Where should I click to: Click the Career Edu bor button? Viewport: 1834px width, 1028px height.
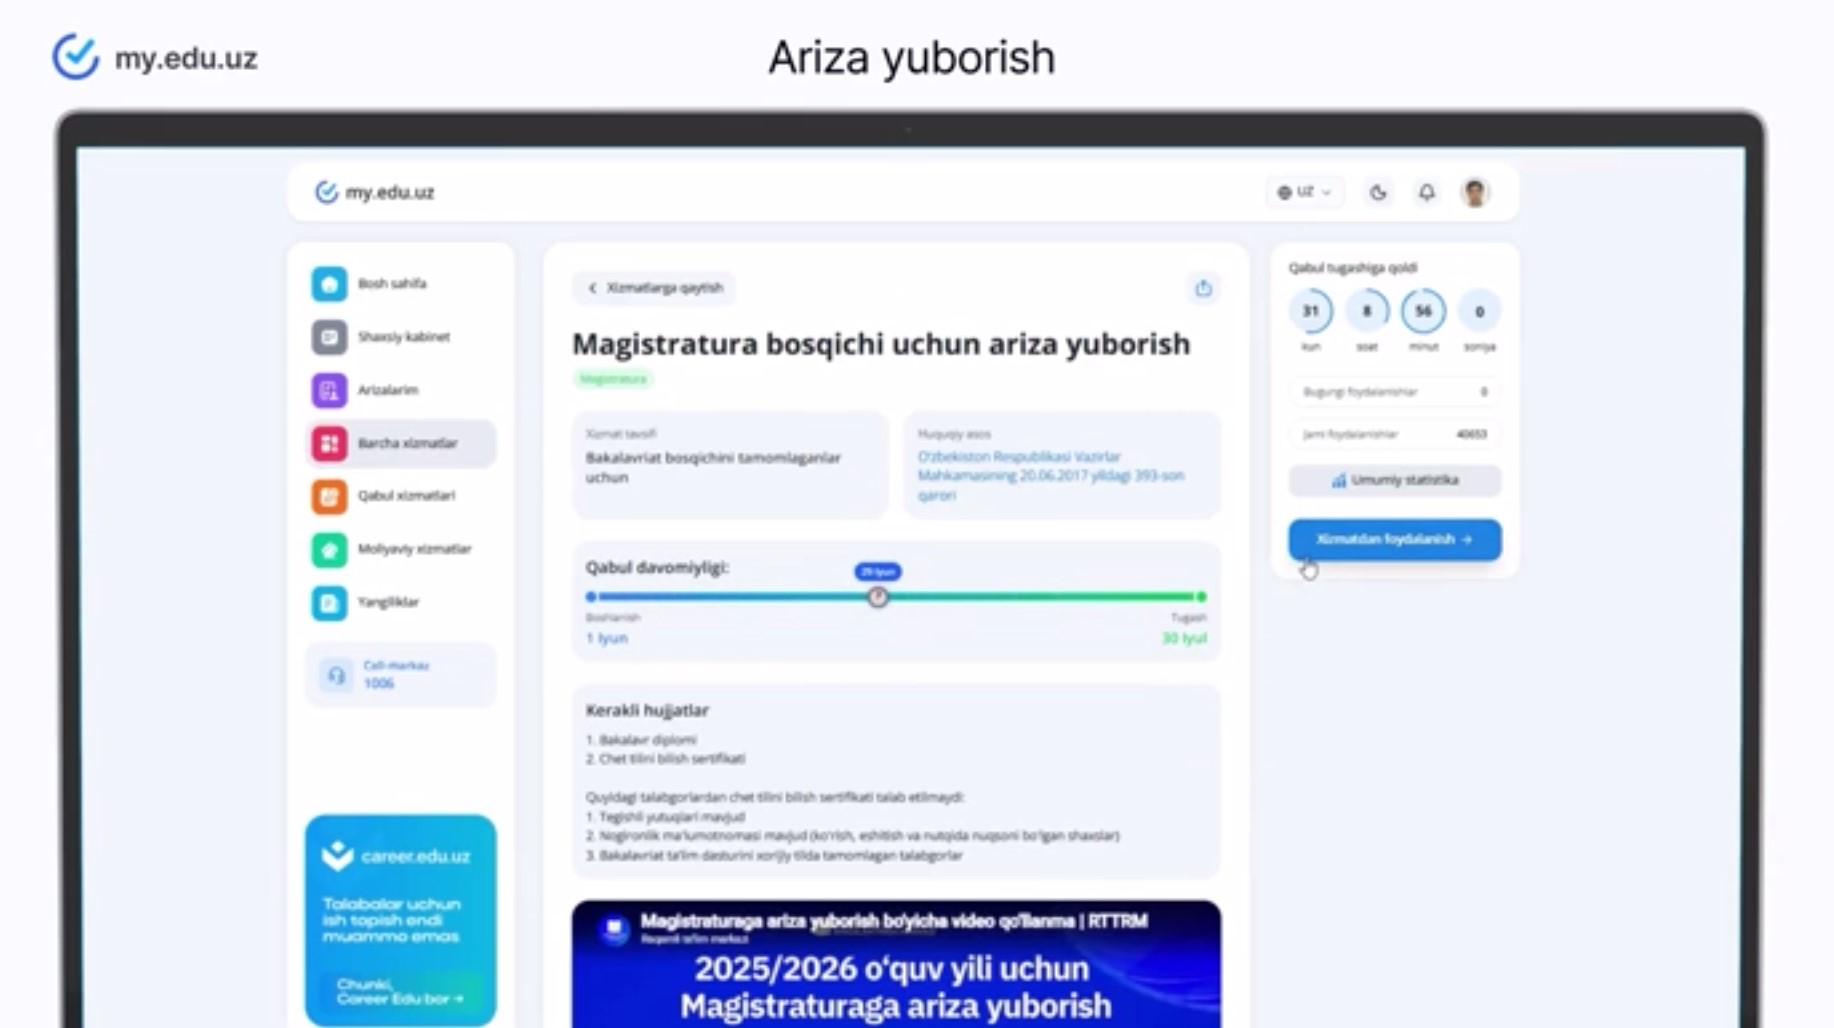[x=401, y=991]
